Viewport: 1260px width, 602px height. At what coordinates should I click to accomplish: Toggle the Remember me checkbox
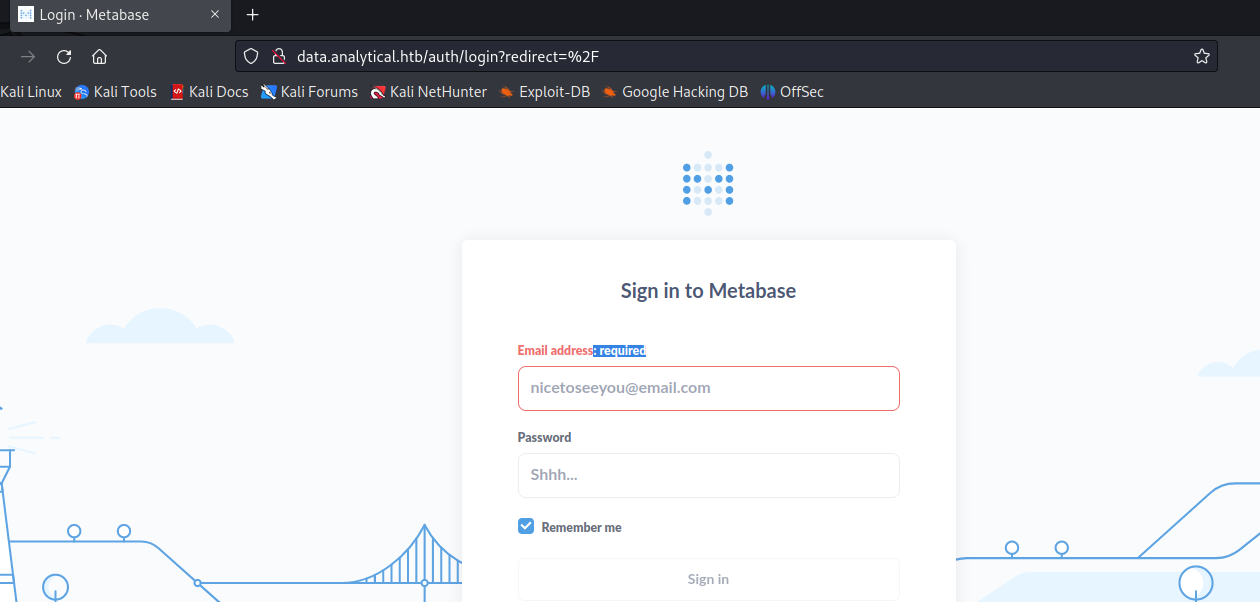pos(526,526)
